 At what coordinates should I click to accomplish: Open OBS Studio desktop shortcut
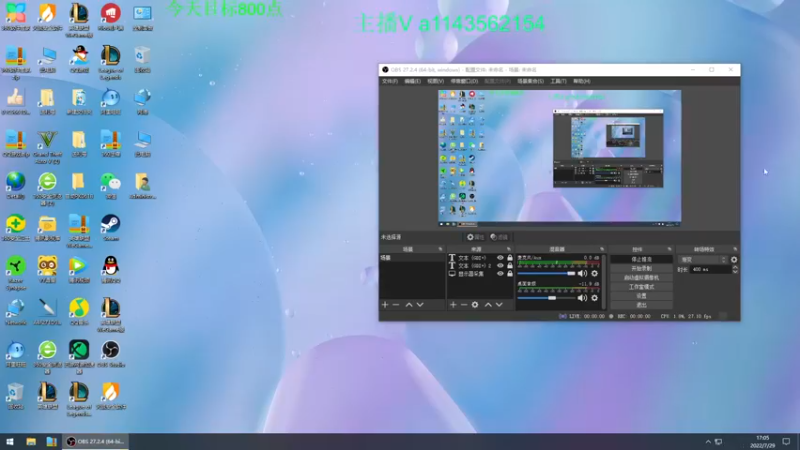(x=110, y=354)
